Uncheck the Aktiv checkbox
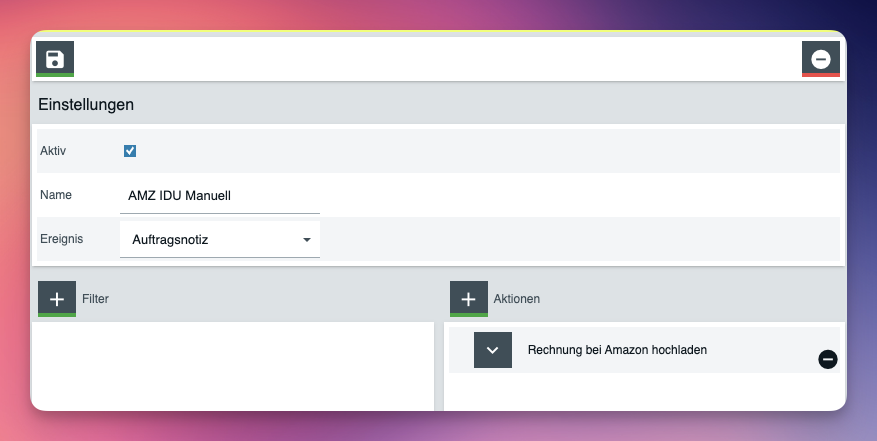 (x=130, y=151)
